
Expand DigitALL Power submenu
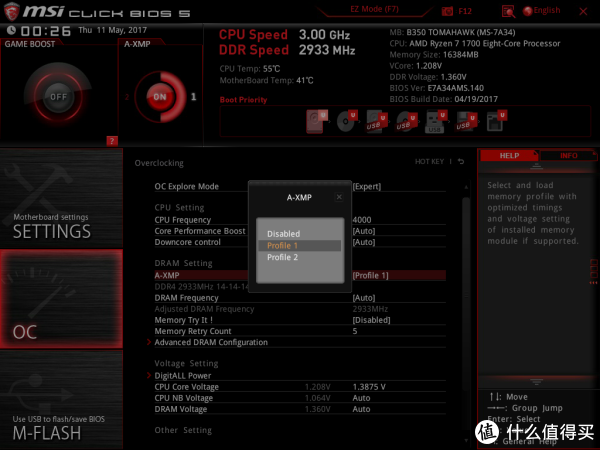(183, 376)
